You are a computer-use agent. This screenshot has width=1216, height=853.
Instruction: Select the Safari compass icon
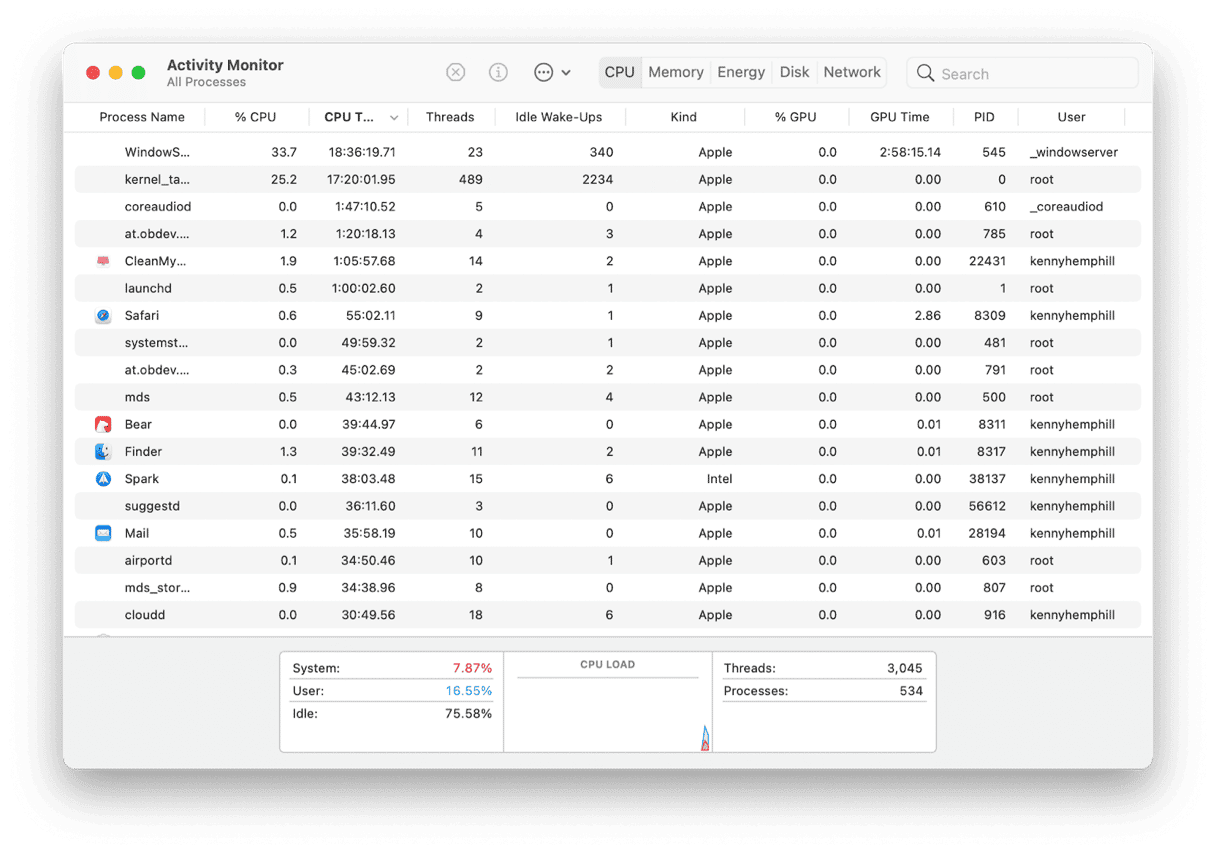pos(103,315)
